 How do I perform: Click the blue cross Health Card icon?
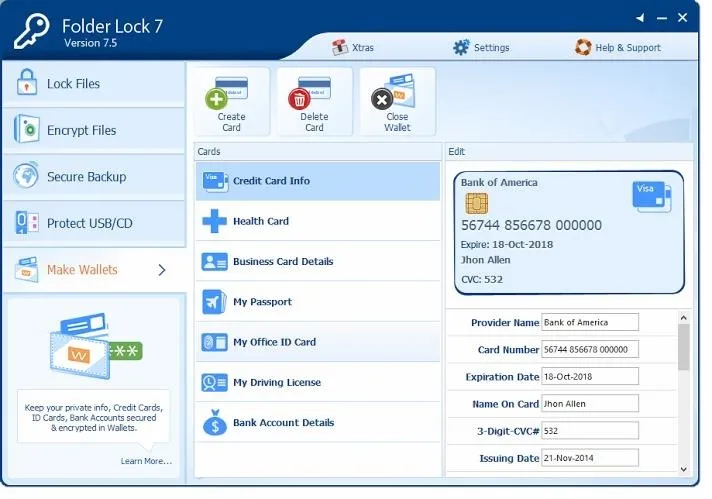(214, 221)
